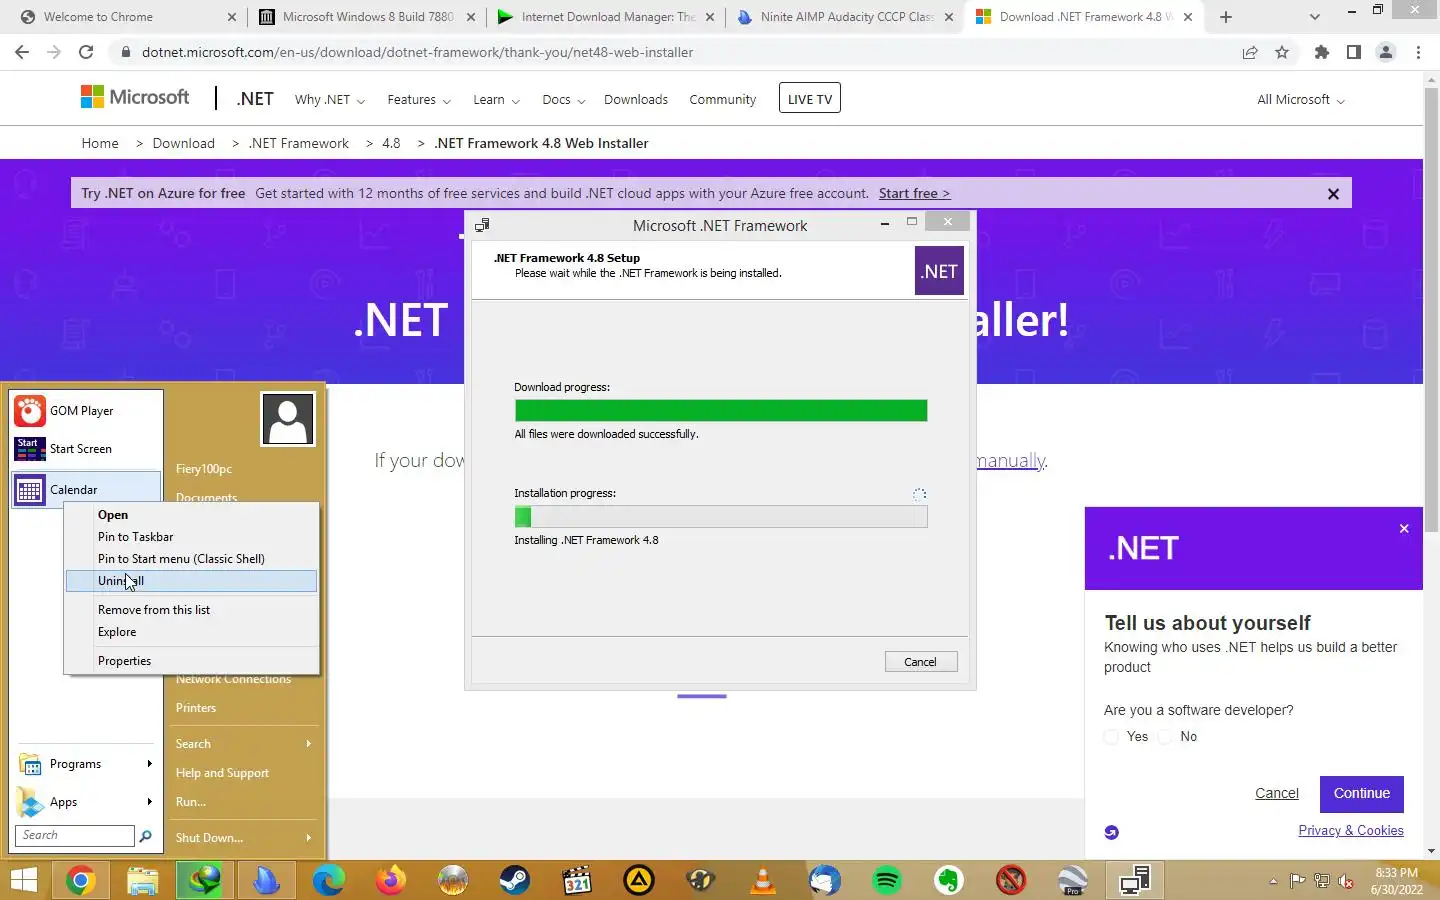Viewport: 1440px width, 900px height.
Task: Click the volume muted tray icon
Action: coord(1346,881)
